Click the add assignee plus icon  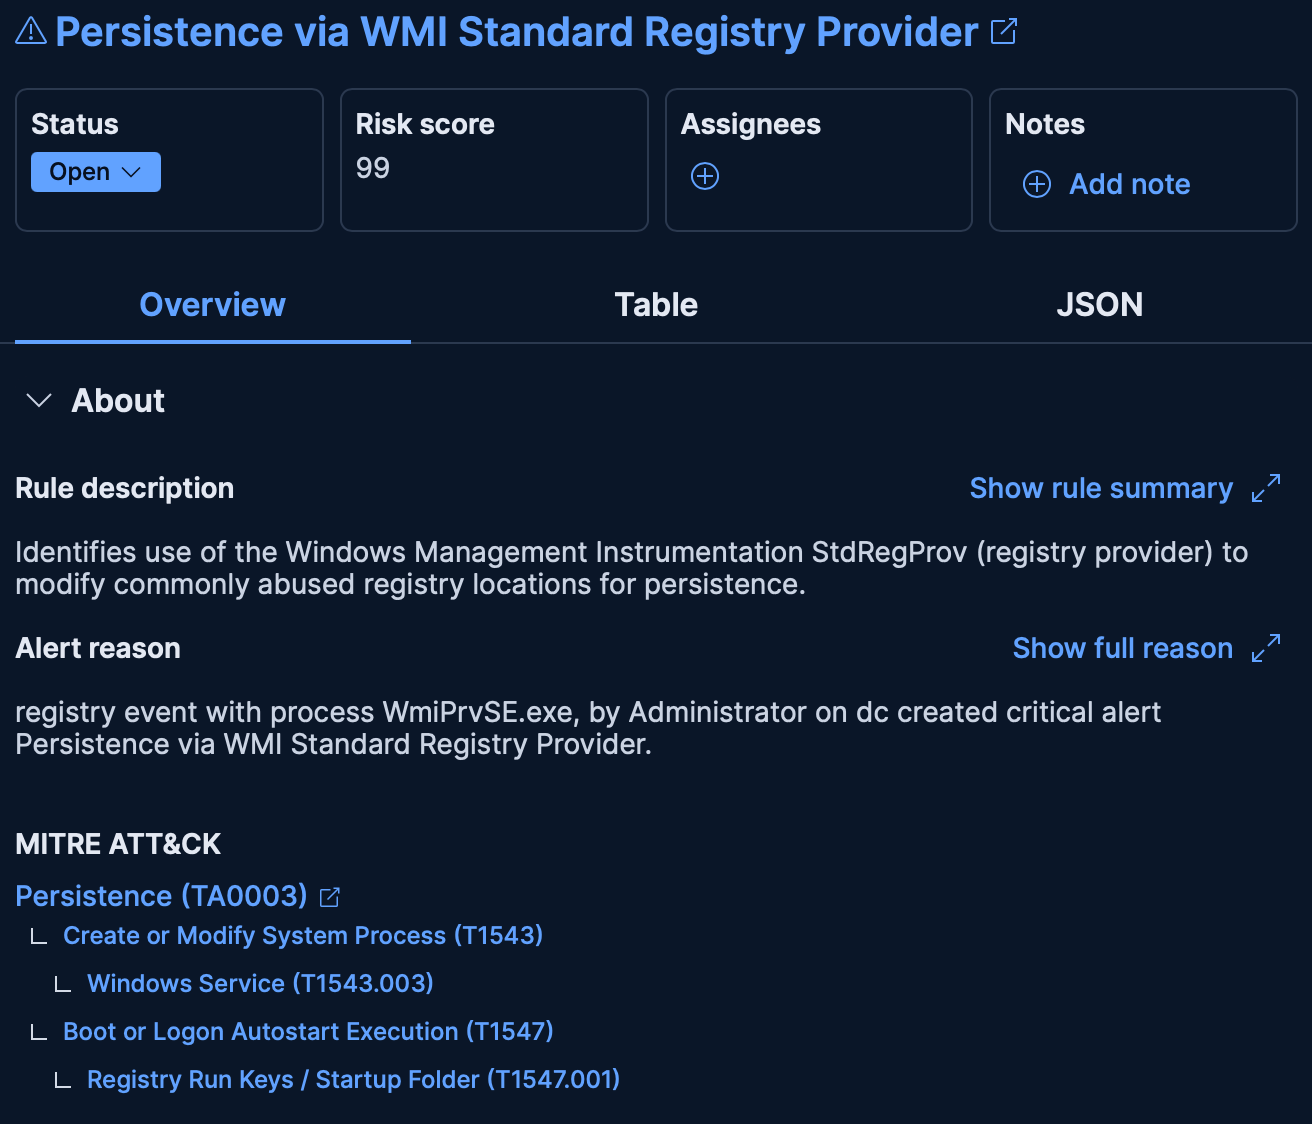(705, 176)
